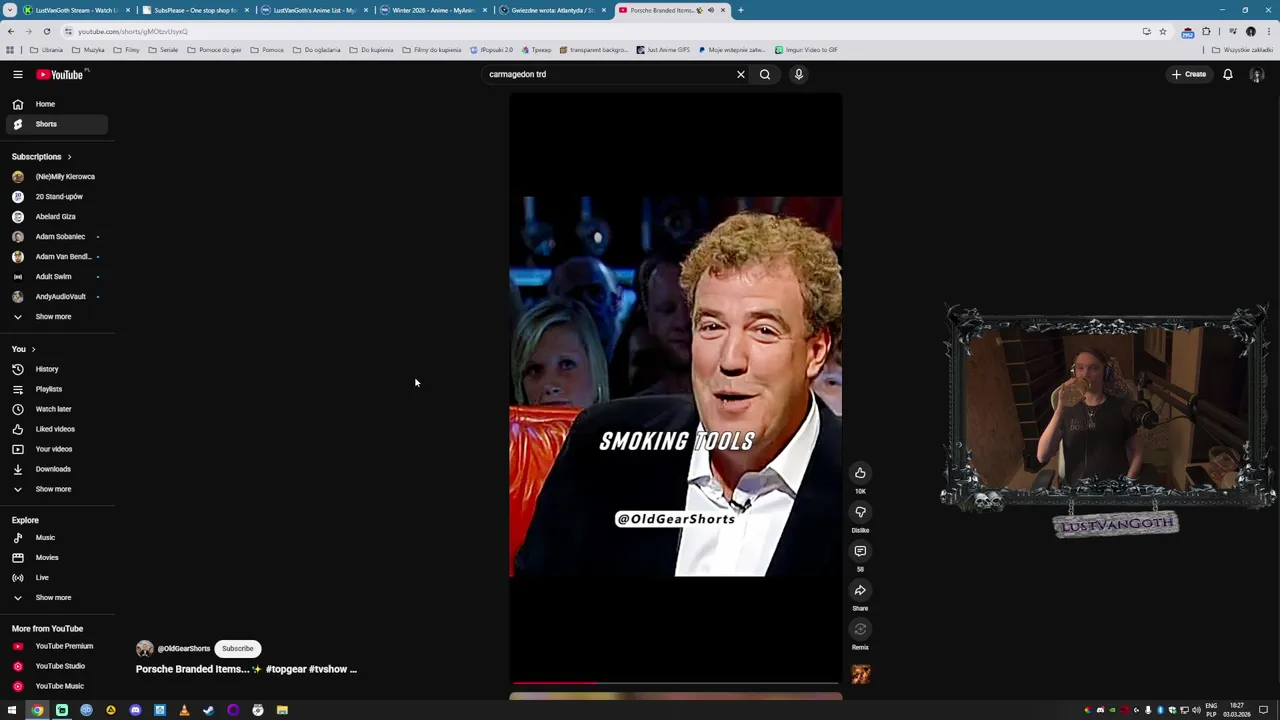Switch to SubsPlease browser tab

[195, 10]
